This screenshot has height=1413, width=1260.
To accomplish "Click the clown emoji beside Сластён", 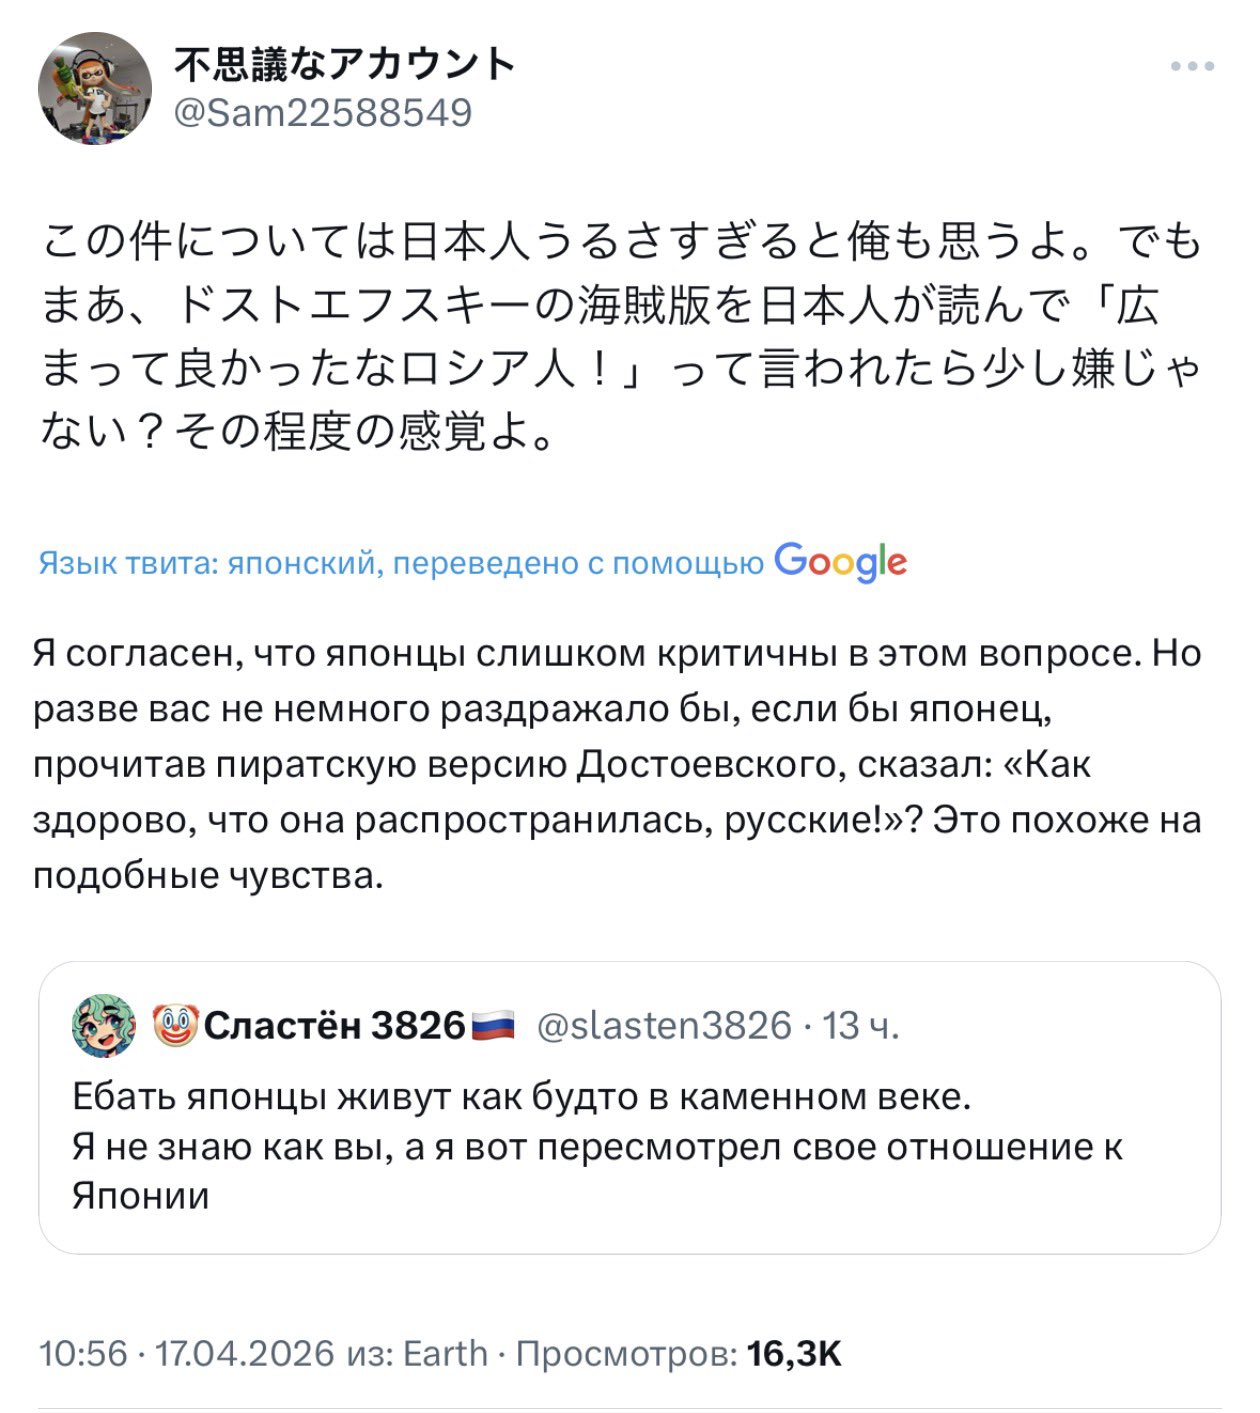I will tap(175, 1025).
